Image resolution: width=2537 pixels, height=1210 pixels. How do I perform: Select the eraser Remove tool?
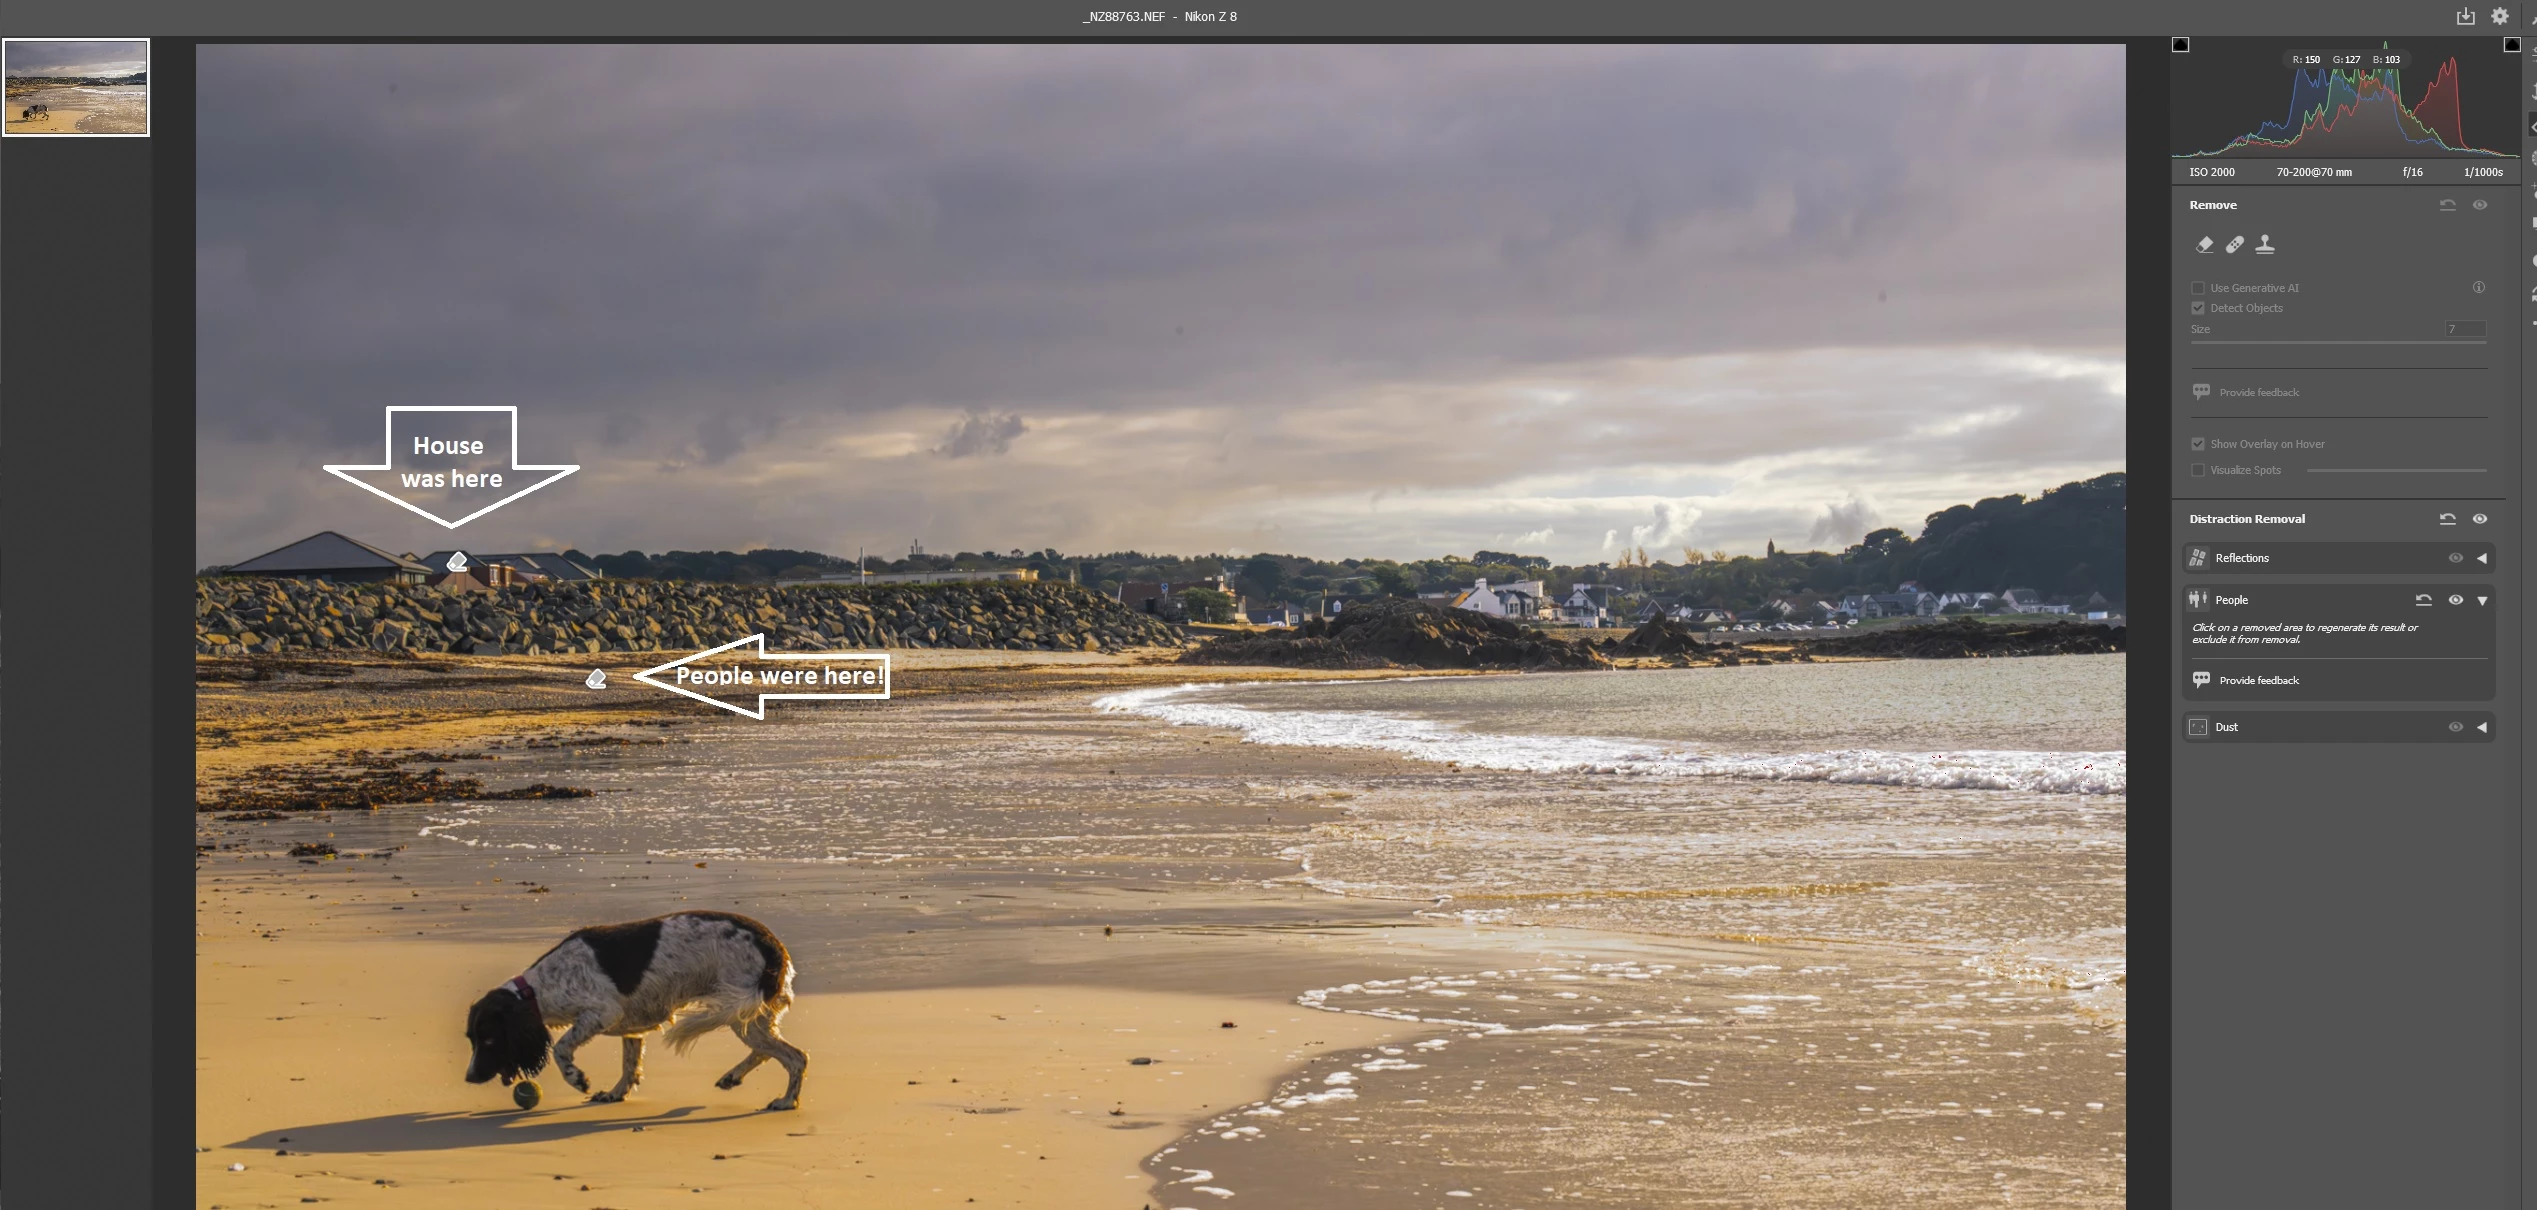tap(2204, 244)
